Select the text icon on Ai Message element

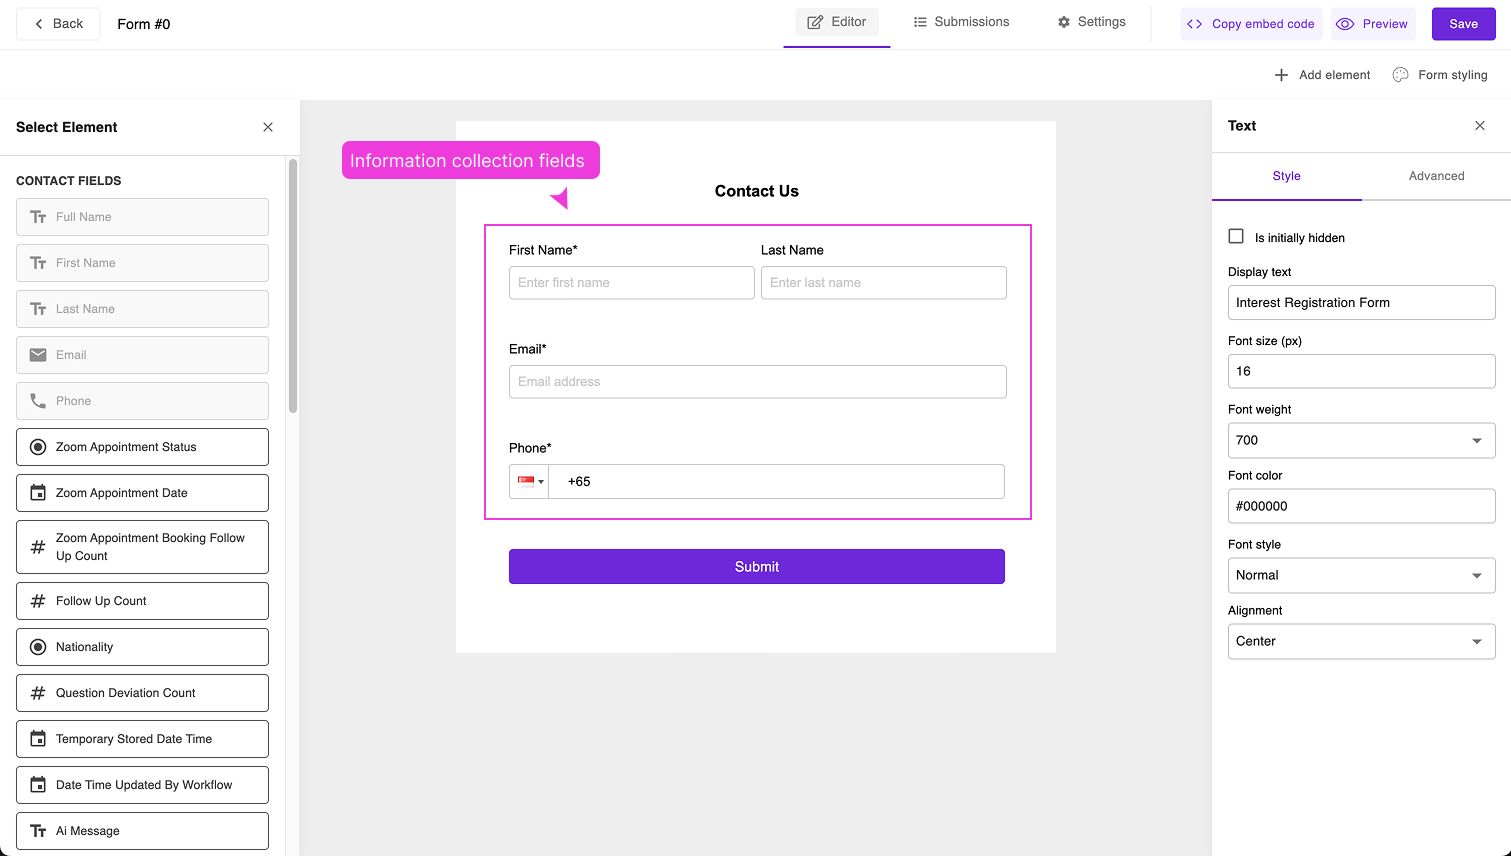point(37,831)
